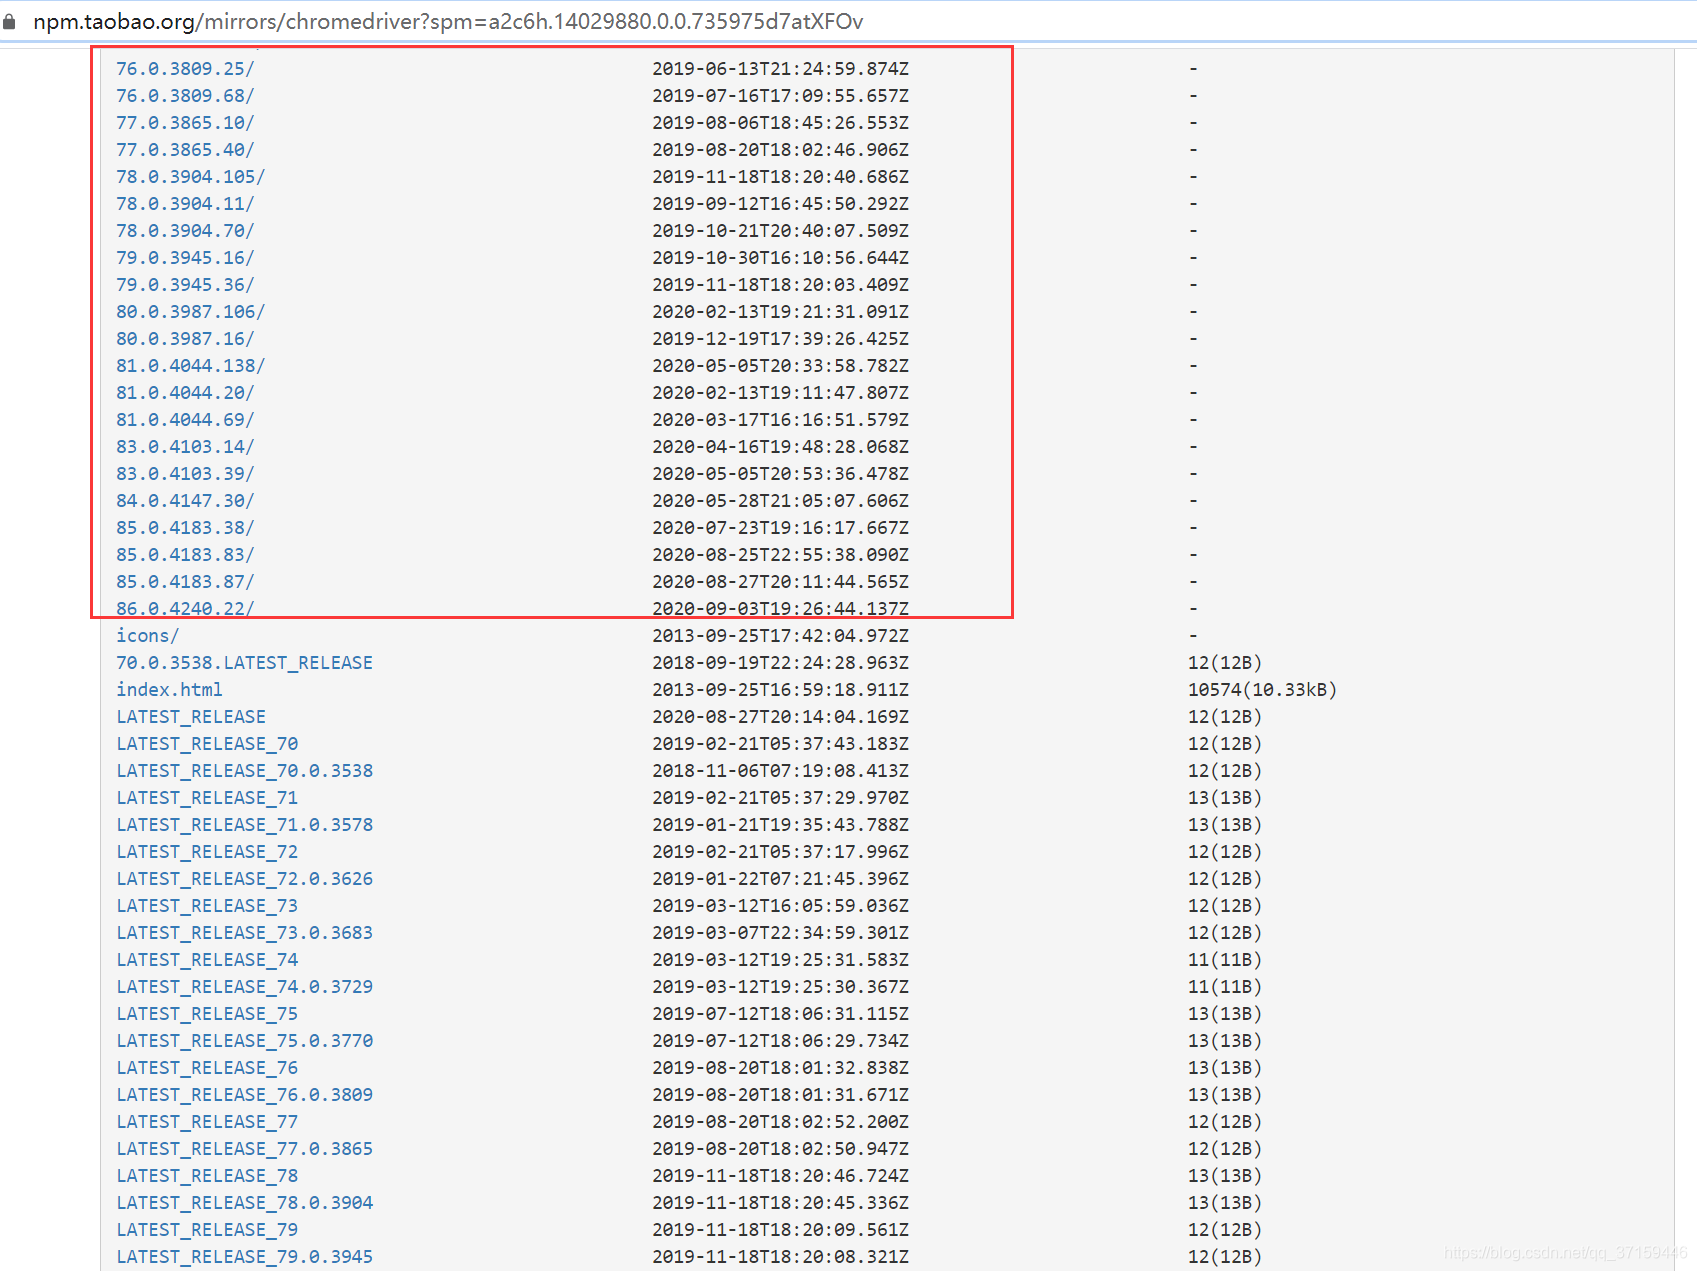Open the LATEST_RELEASE_72.0.3626 file
Image resolution: width=1697 pixels, height=1271 pixels.
[x=244, y=878]
